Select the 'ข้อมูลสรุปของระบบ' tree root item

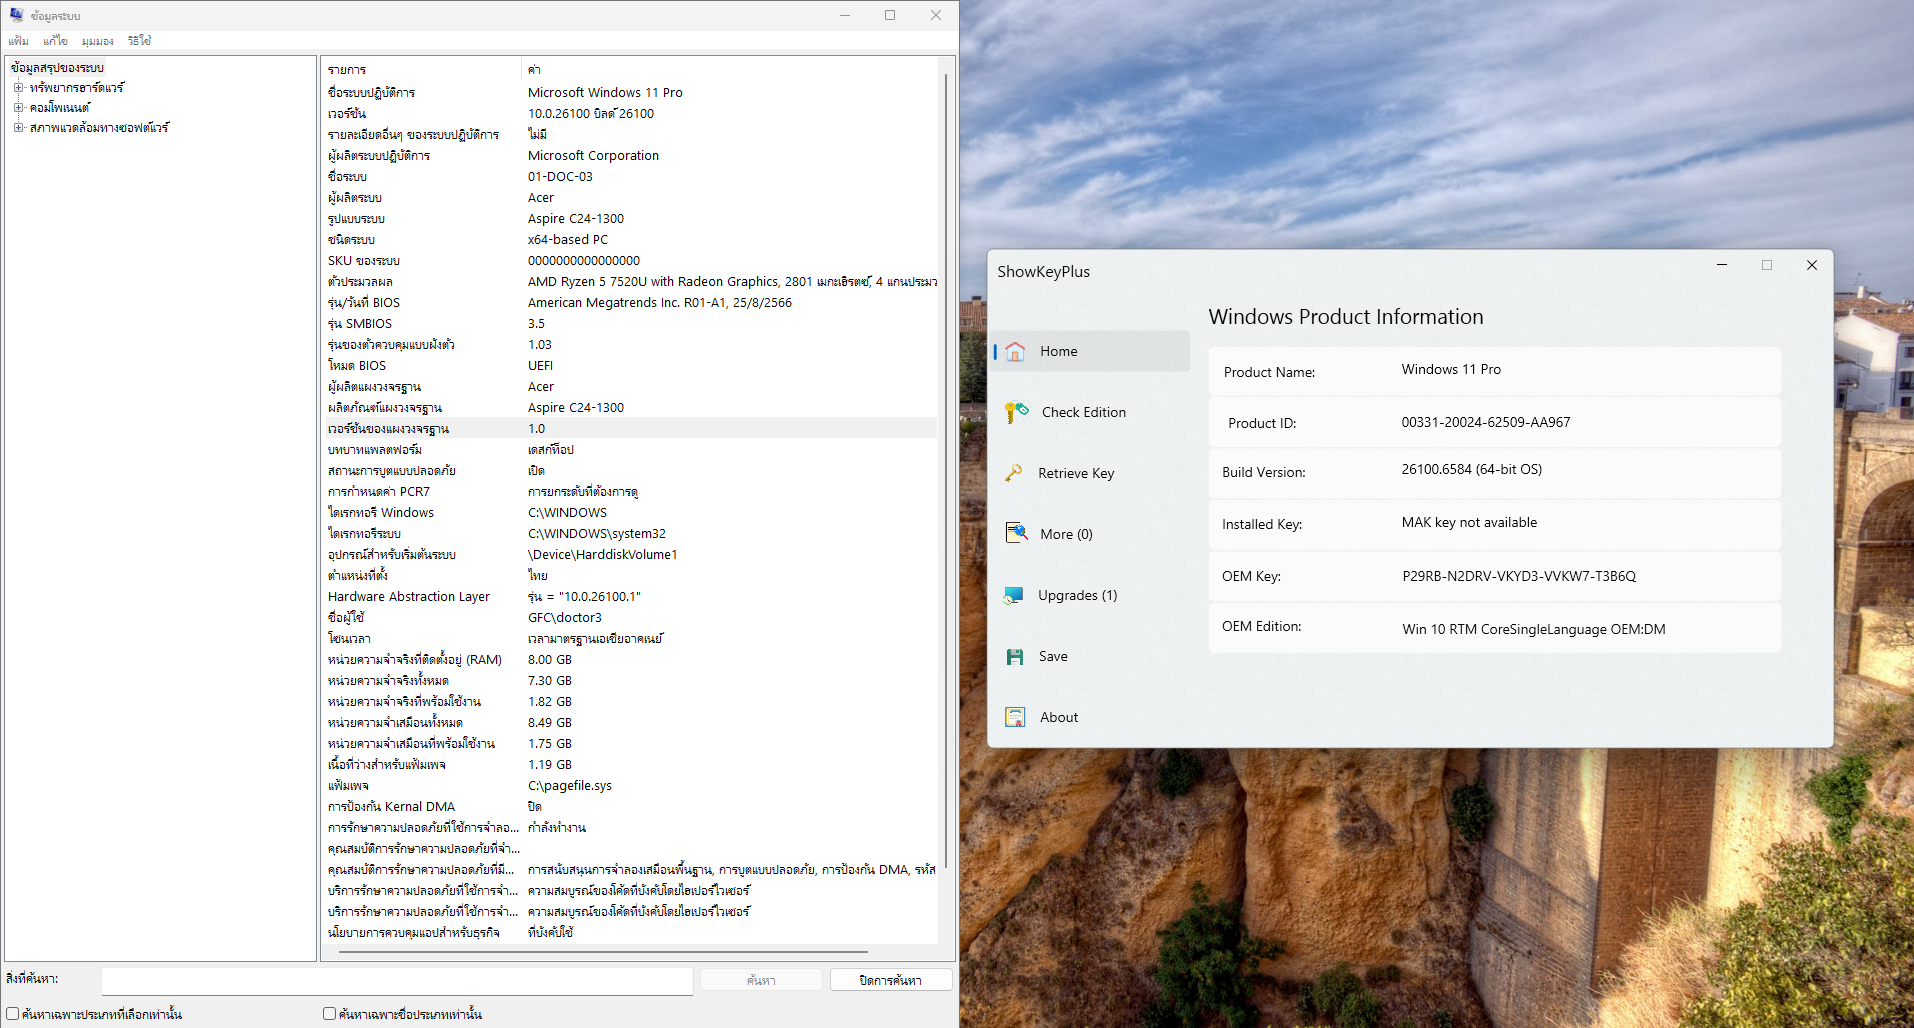point(58,68)
